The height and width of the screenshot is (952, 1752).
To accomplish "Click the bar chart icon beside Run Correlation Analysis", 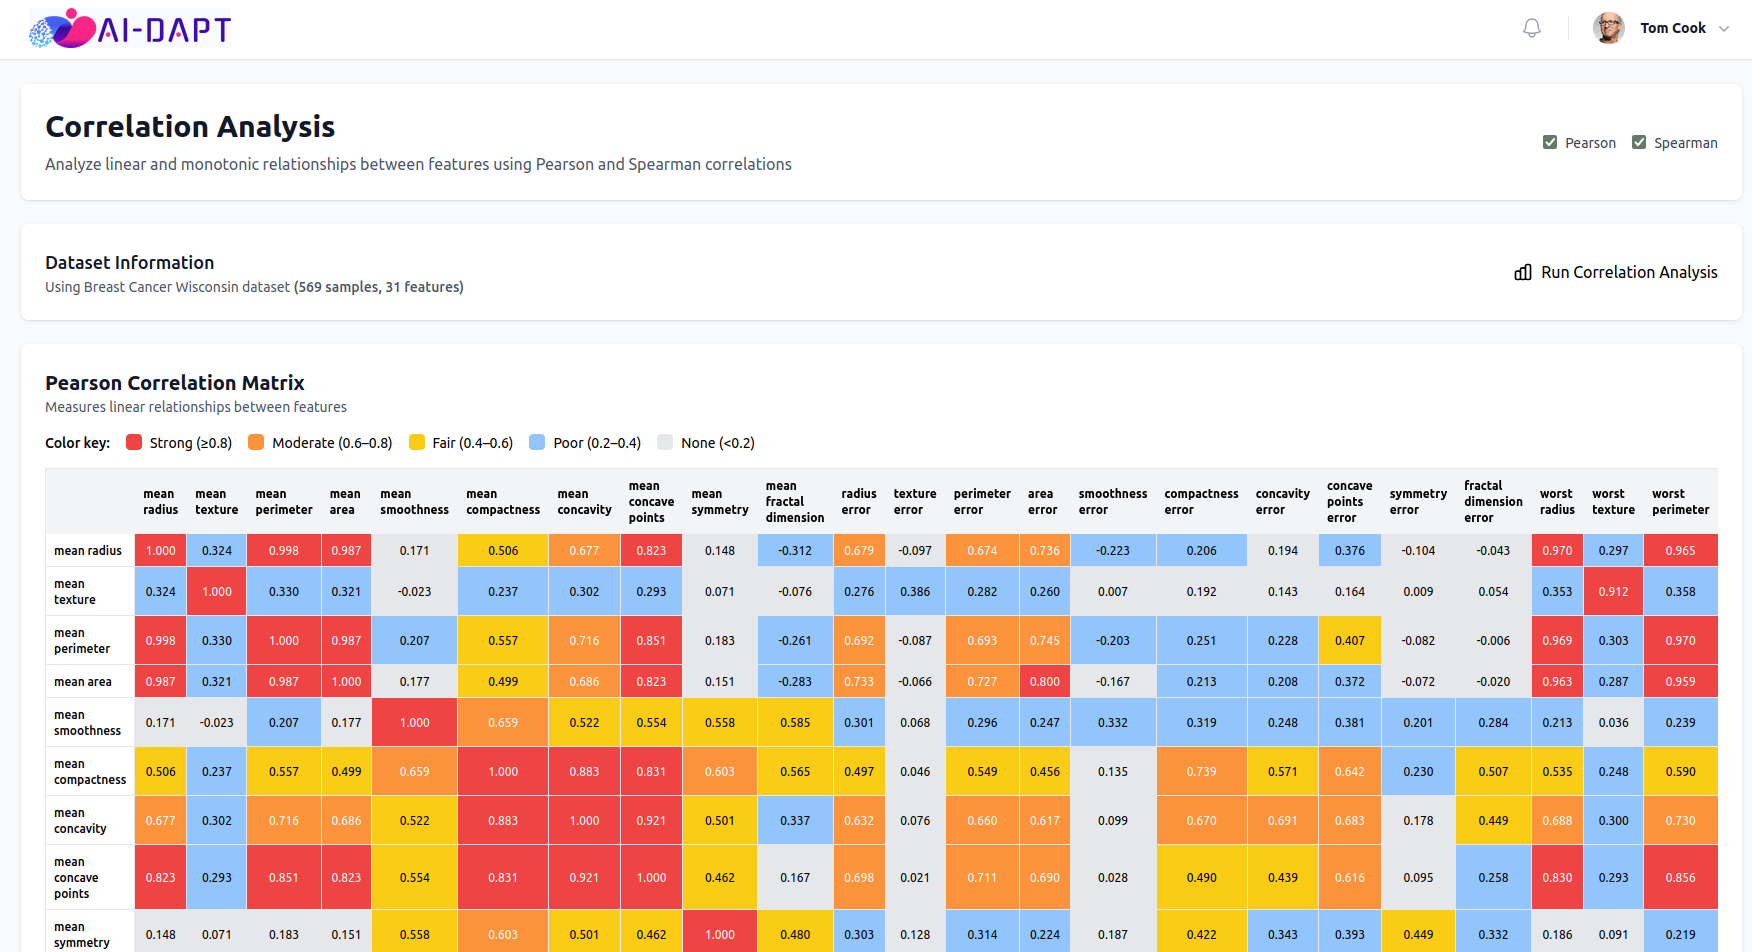I will (x=1523, y=272).
